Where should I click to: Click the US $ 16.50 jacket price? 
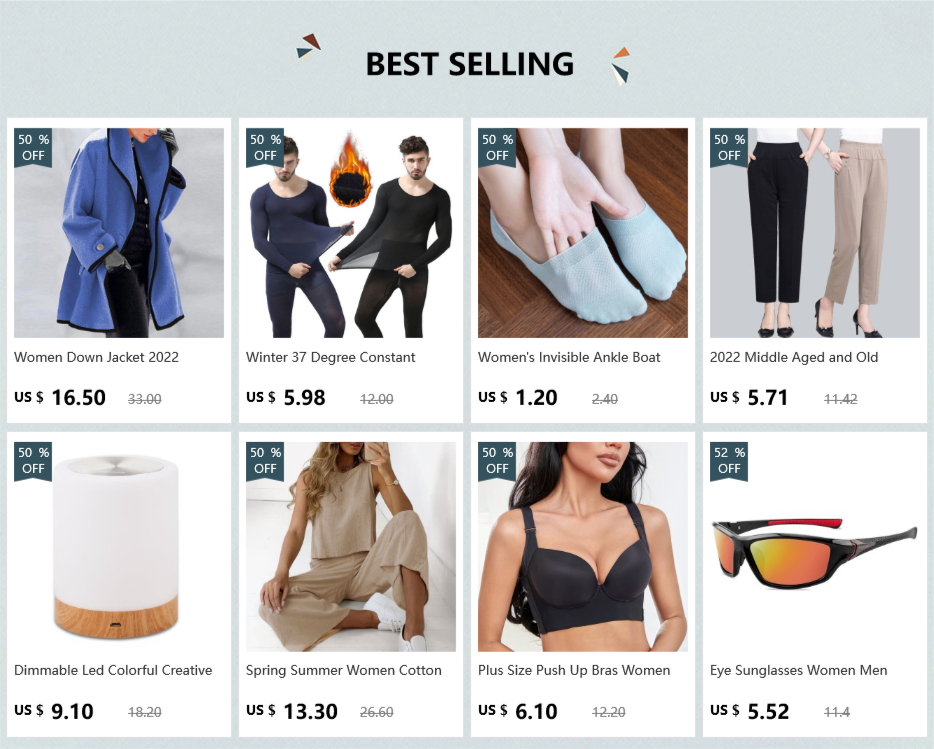[60, 397]
